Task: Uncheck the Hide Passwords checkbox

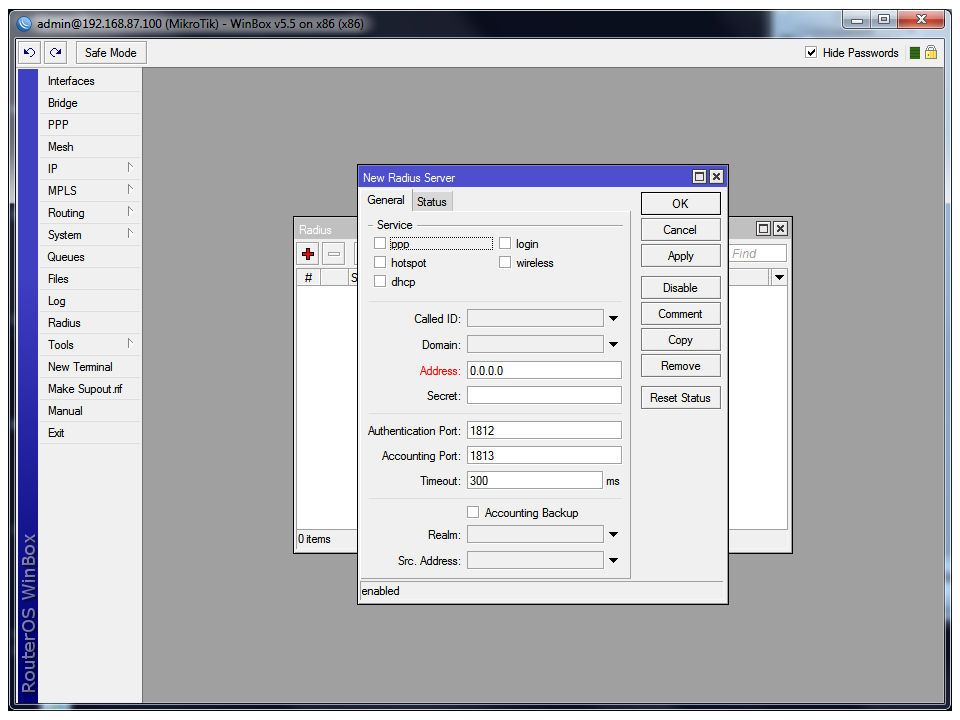Action: (x=811, y=53)
